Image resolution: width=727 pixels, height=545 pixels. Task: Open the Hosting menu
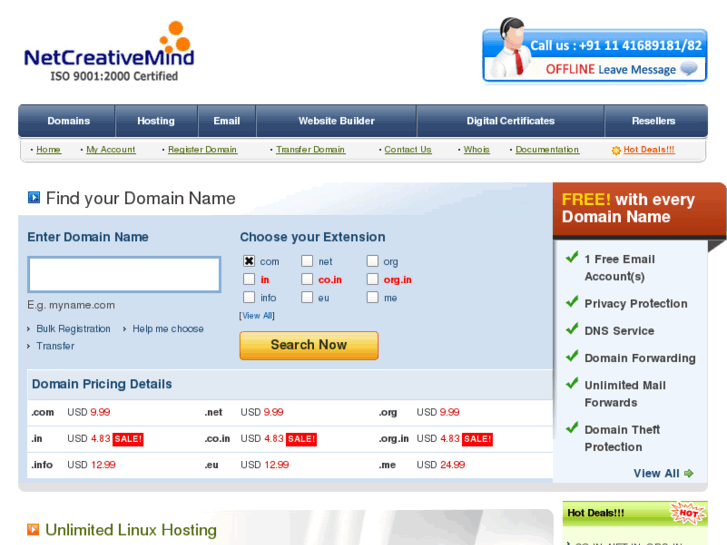pos(156,121)
